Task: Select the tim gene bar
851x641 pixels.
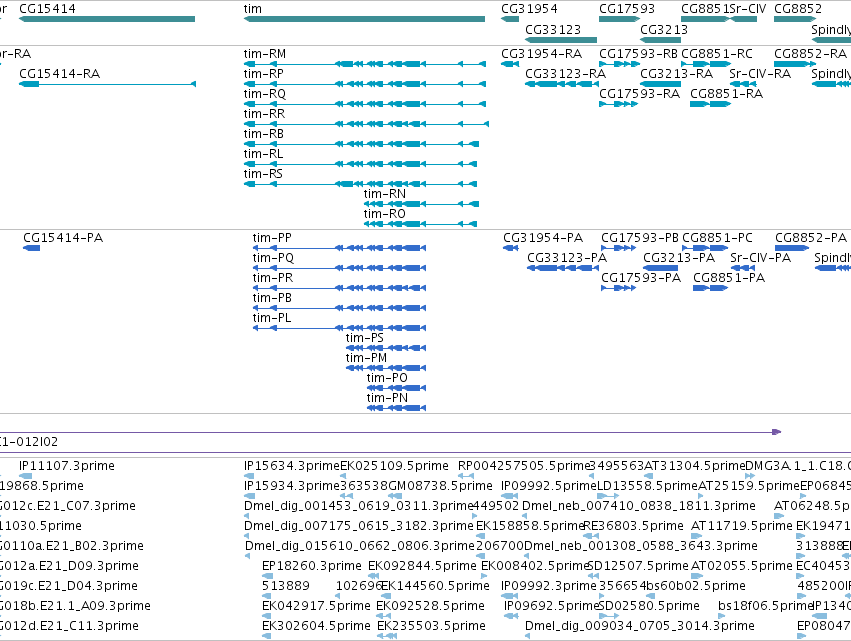Action: pos(364,19)
